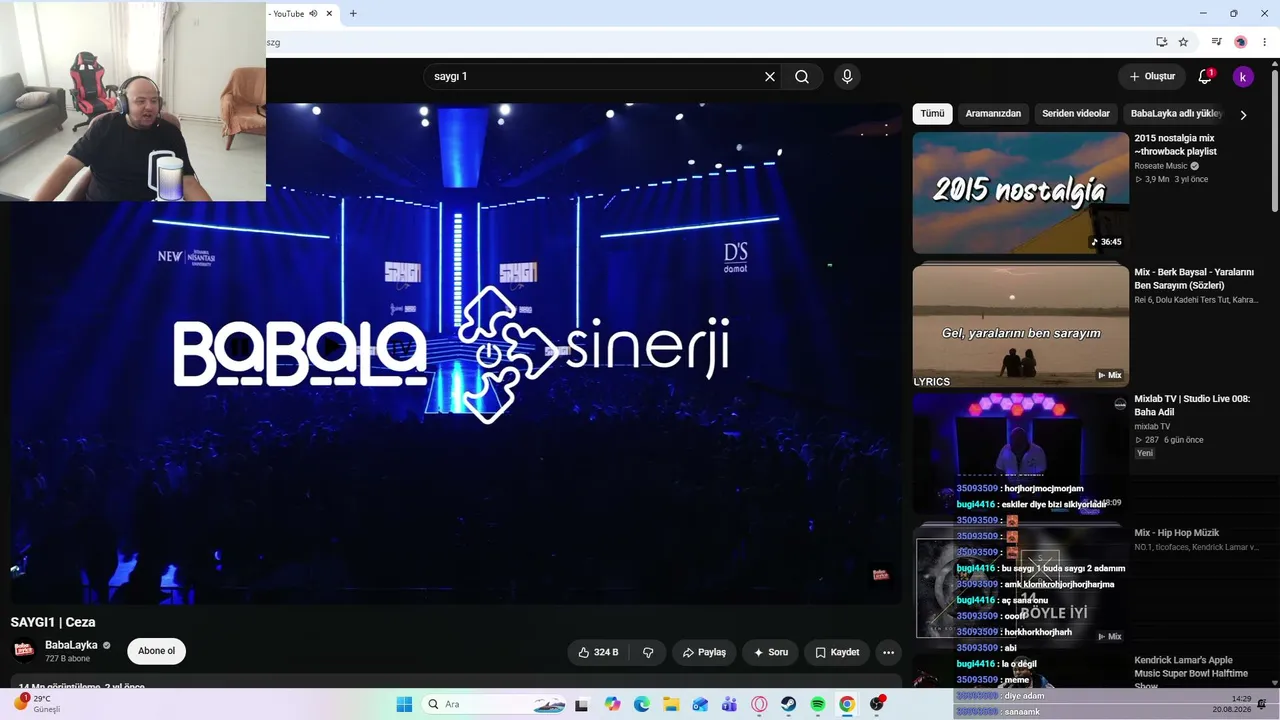The height and width of the screenshot is (720, 1280).
Task: Open Chrome profile avatar in toolbar
Action: click(1241, 42)
